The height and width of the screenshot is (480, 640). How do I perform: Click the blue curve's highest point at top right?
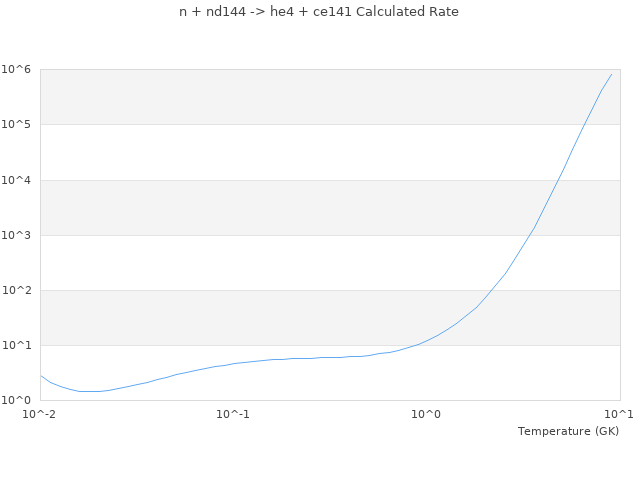coord(611,74)
